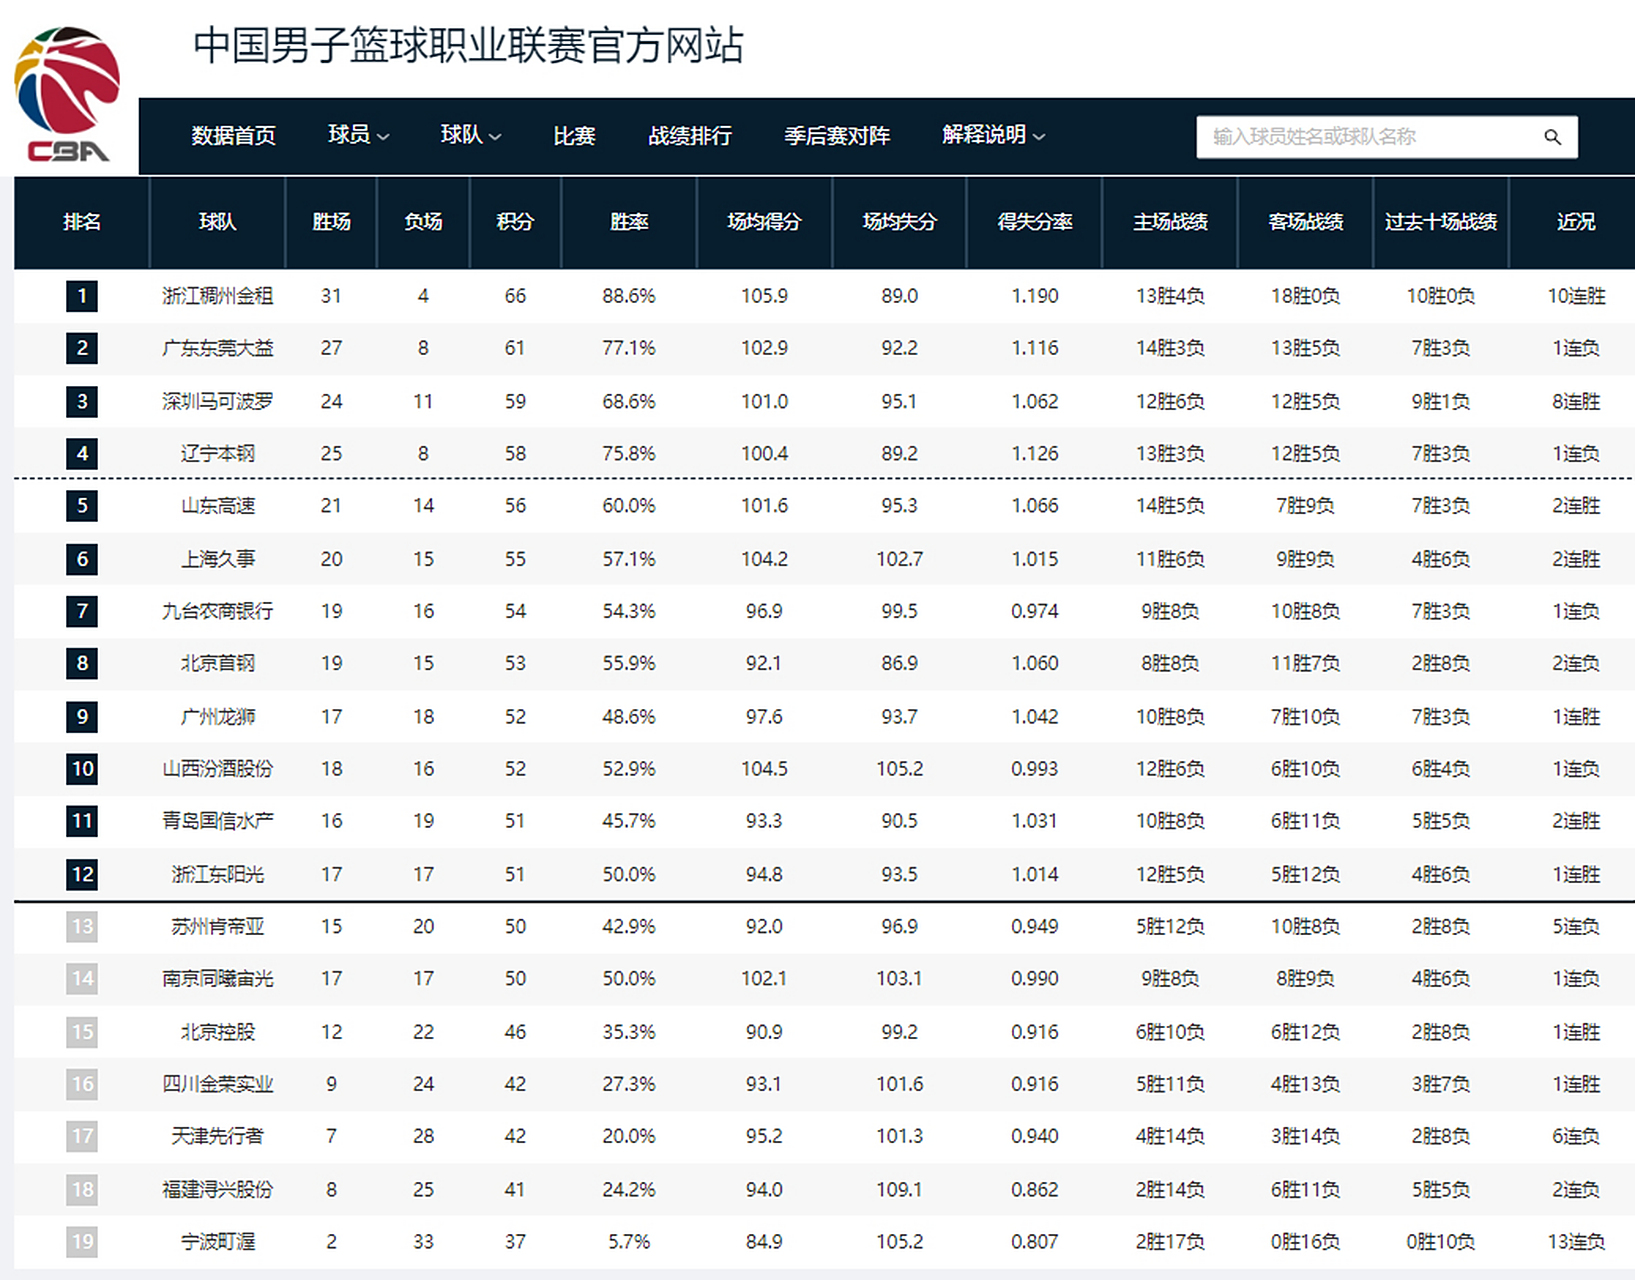Sort by the 负场 column header
Image resolution: width=1635 pixels, height=1280 pixels.
pos(423,222)
